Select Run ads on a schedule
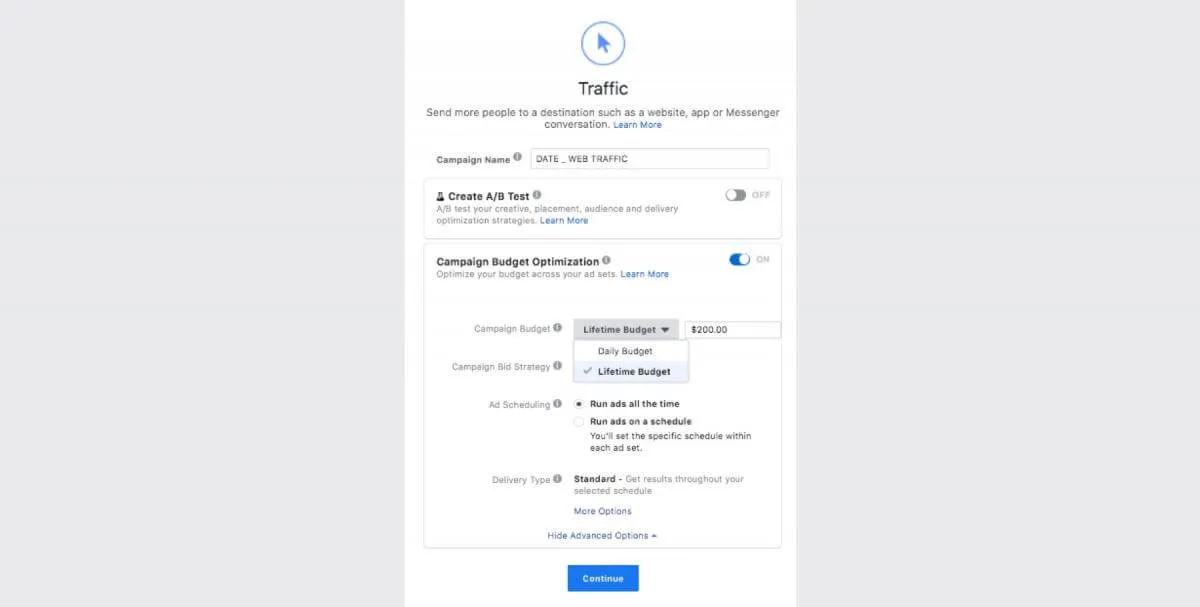1200x607 pixels. pyautogui.click(x=579, y=422)
